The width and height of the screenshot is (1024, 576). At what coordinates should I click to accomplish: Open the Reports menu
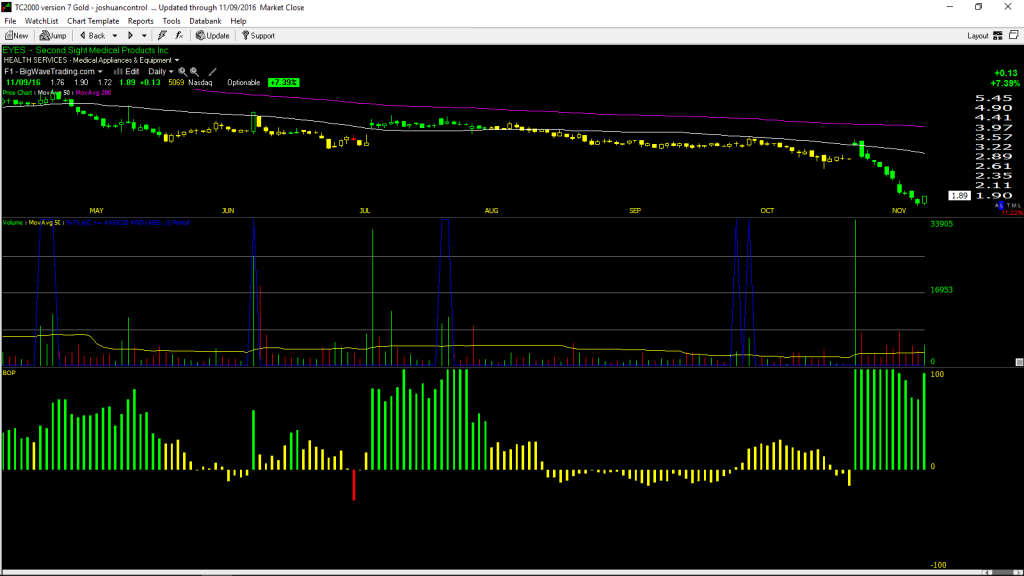[x=140, y=21]
